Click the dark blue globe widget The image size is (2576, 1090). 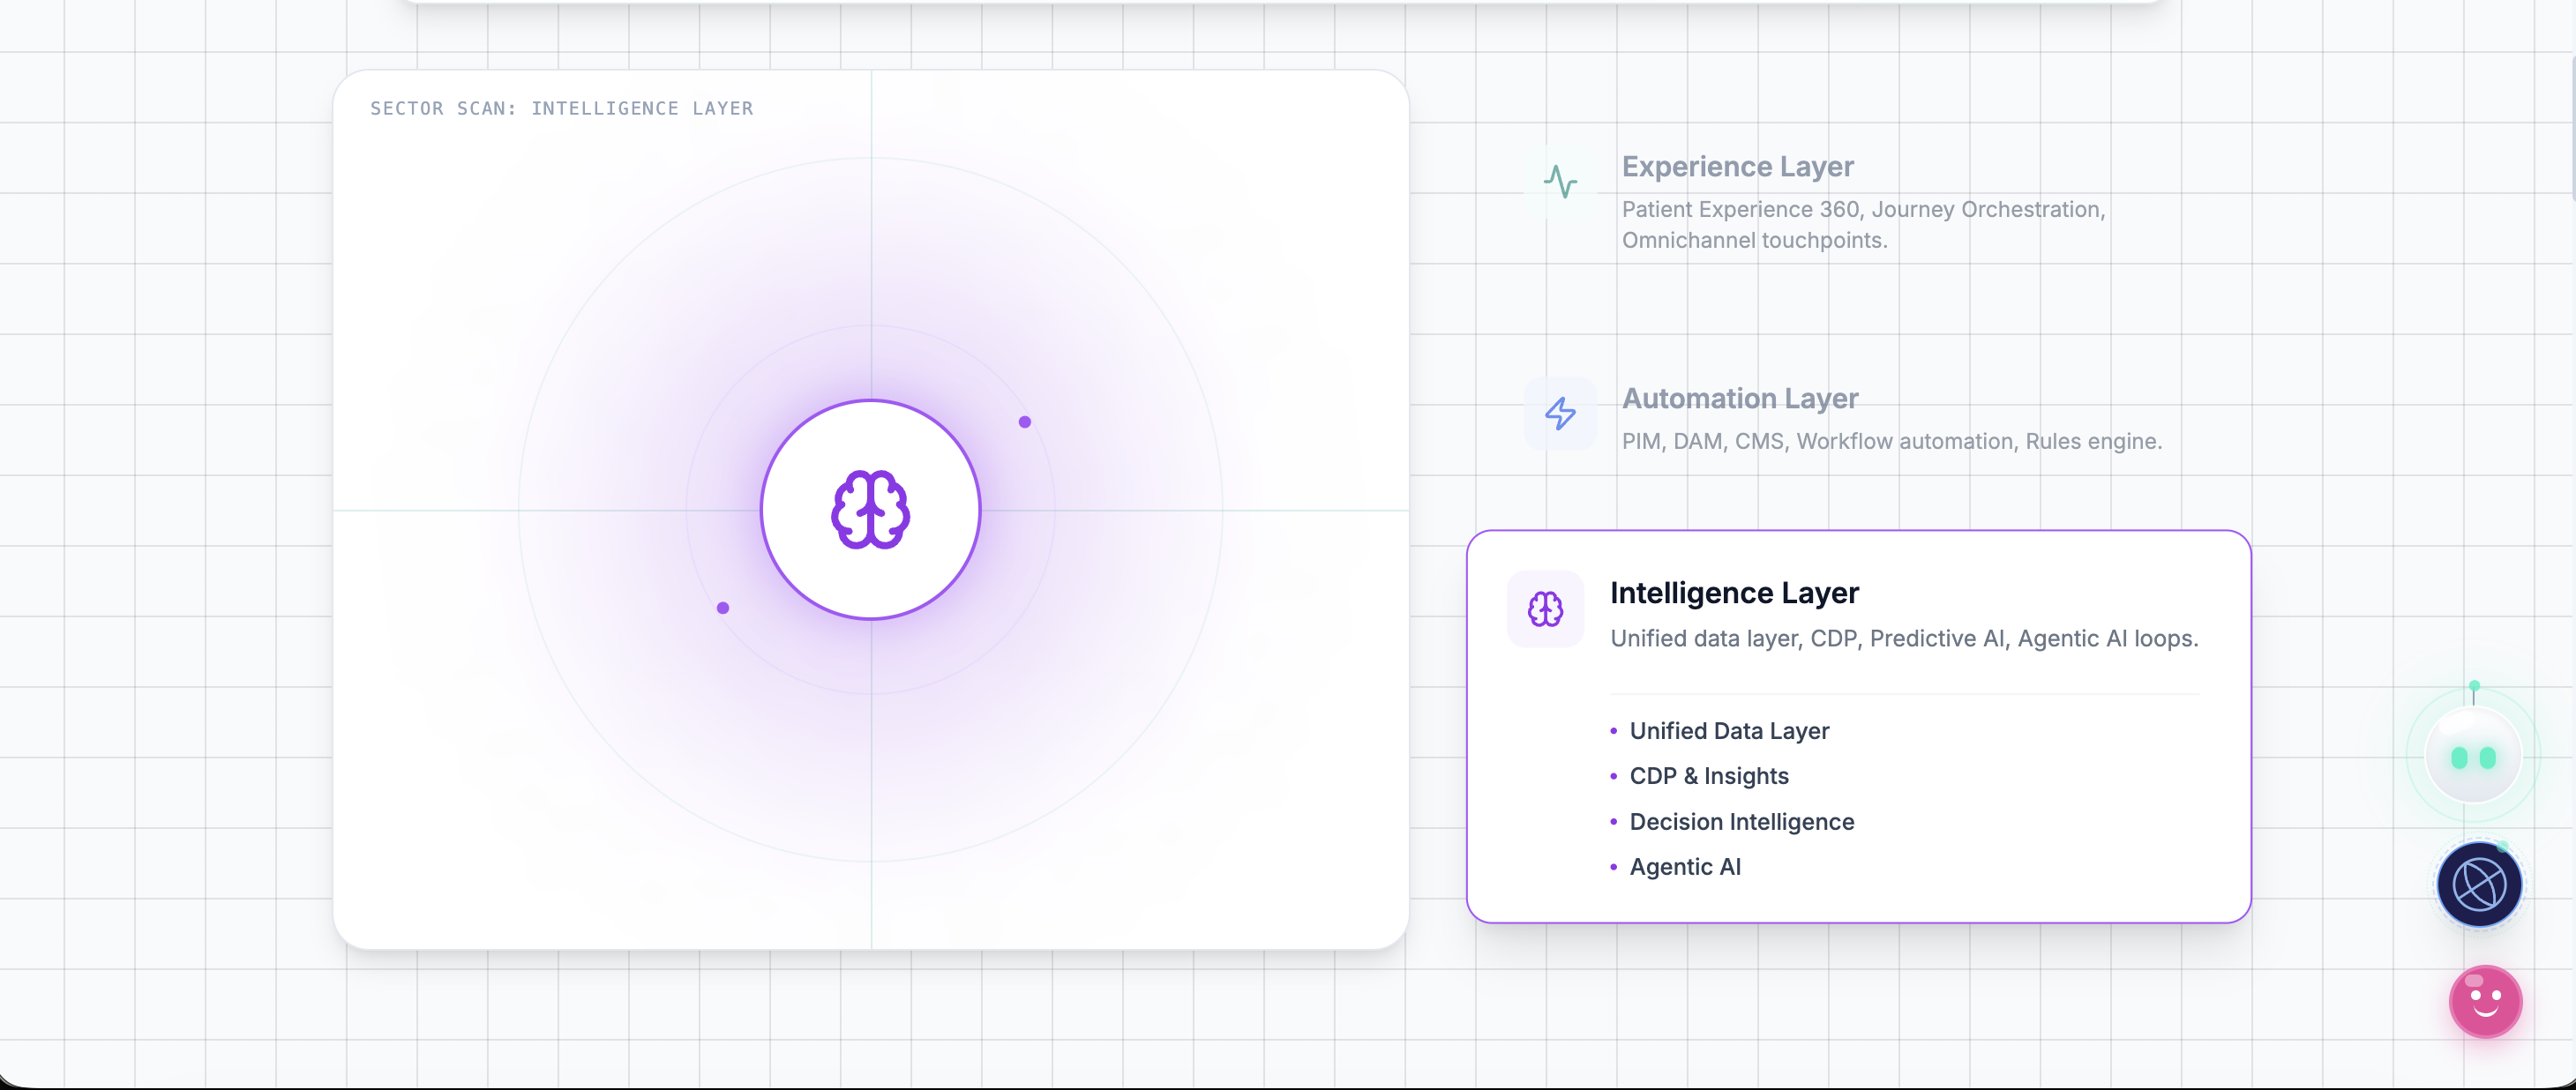2479,885
